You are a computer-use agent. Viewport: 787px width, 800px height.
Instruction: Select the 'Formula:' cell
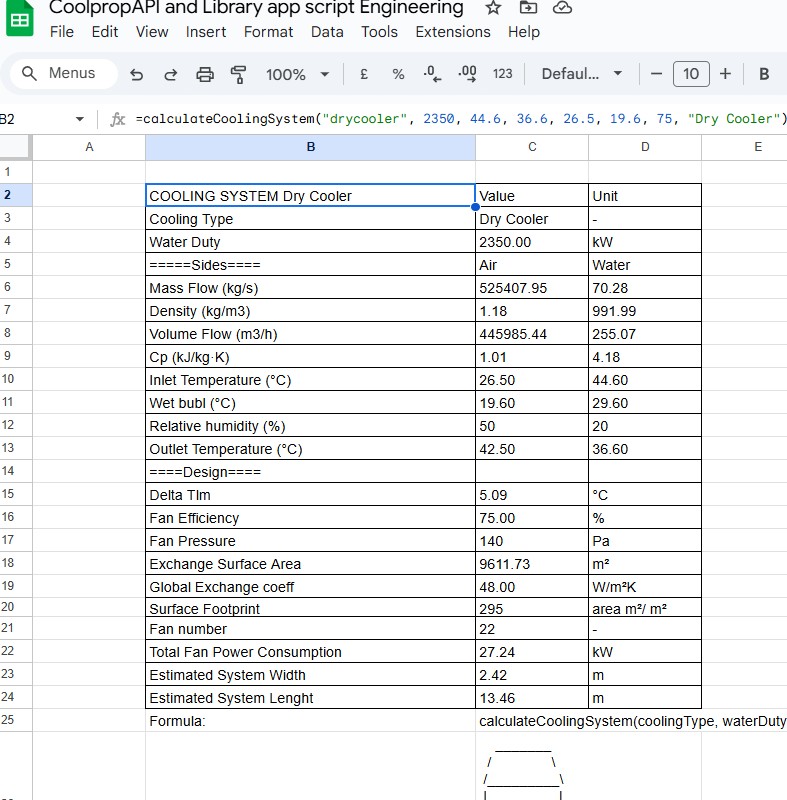[x=310, y=720]
